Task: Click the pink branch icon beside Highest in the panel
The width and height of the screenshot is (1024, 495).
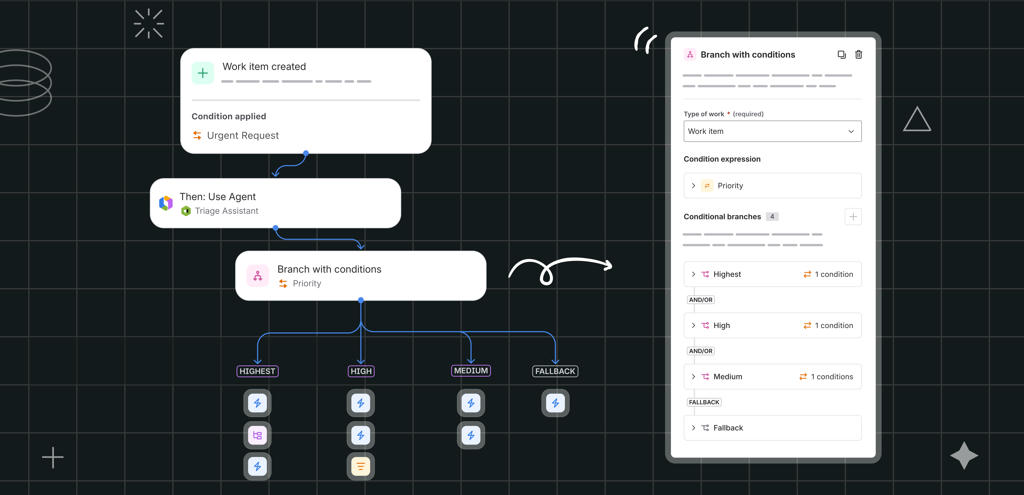Action: (x=705, y=274)
